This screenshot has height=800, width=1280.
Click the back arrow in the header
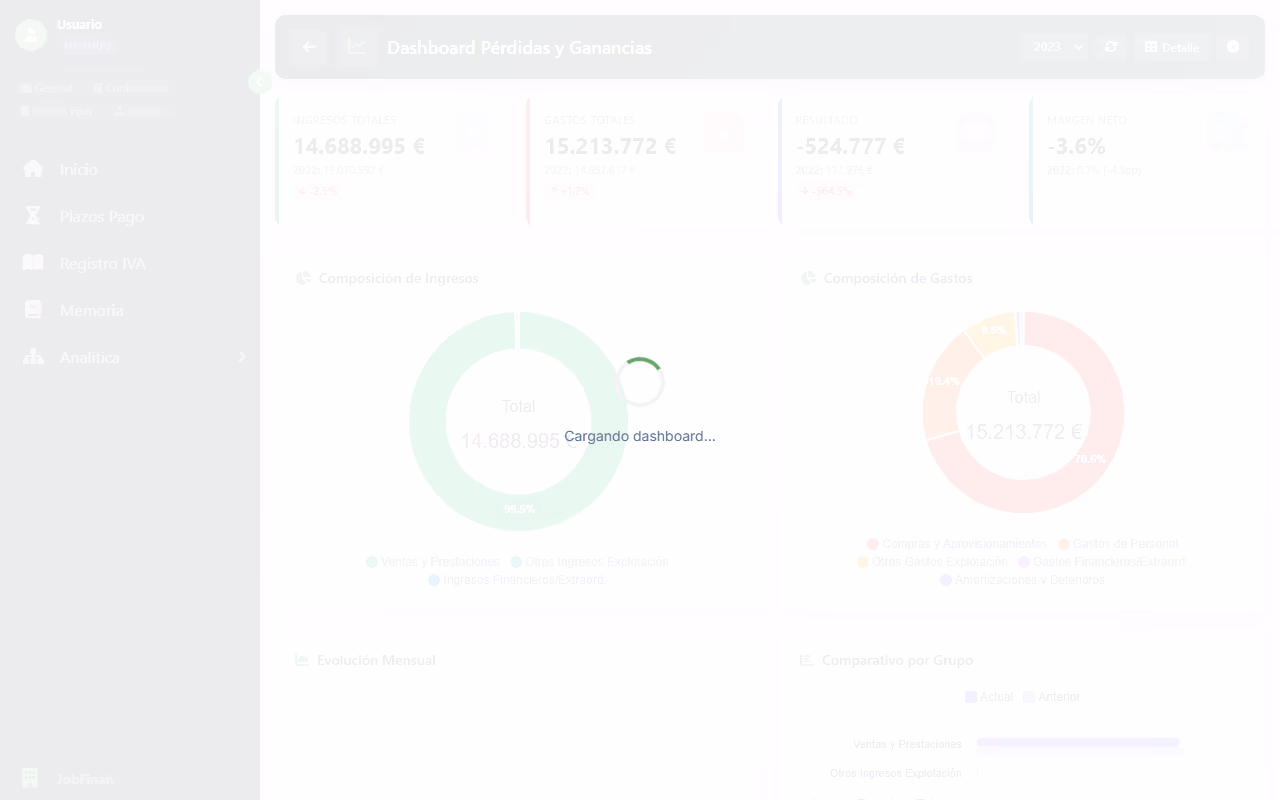310,47
